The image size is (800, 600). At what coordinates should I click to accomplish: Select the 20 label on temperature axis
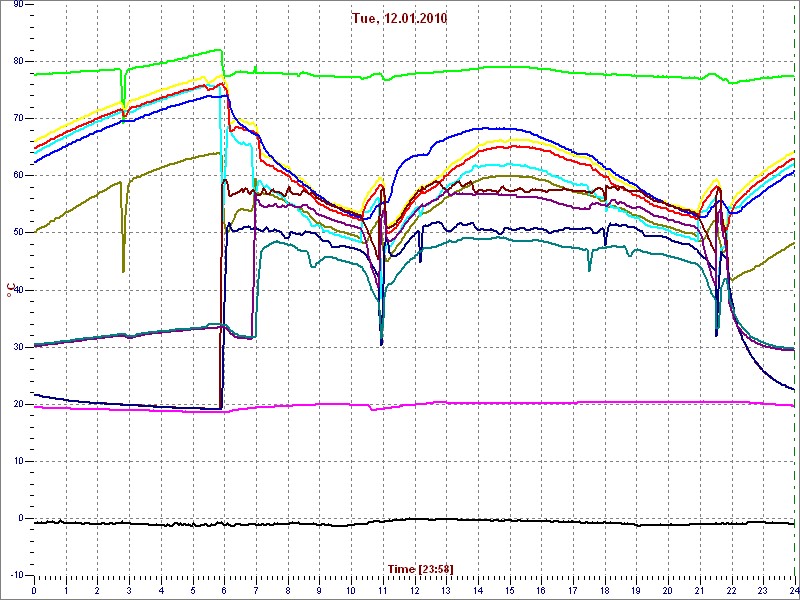[x=16, y=404]
